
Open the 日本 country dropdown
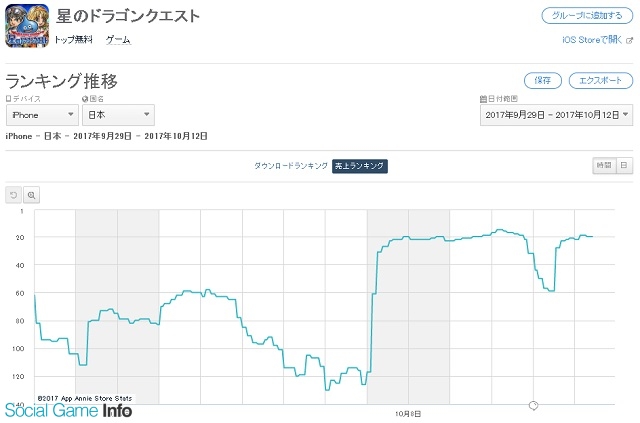point(118,115)
